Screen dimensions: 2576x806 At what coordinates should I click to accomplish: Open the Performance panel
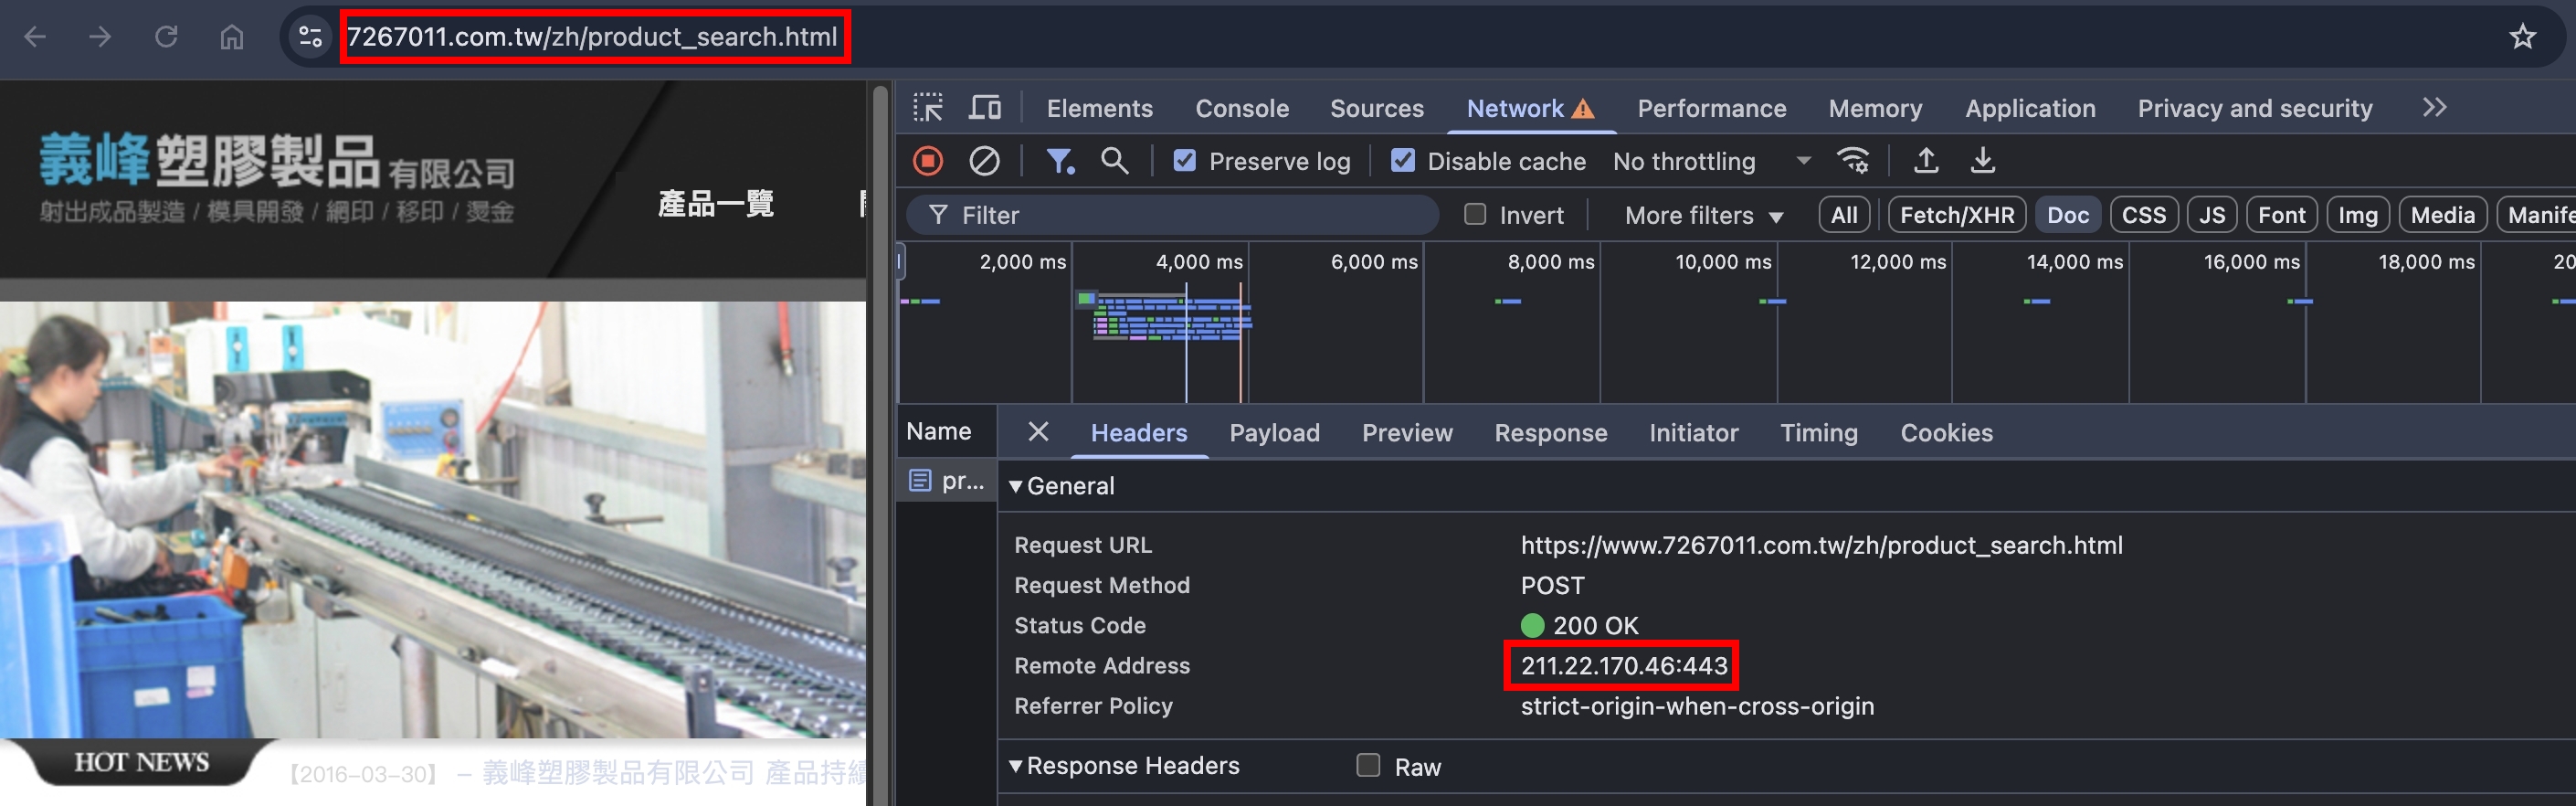1712,108
